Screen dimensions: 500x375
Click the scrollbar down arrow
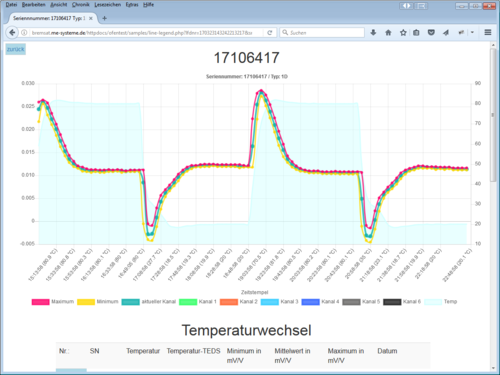[493, 368]
